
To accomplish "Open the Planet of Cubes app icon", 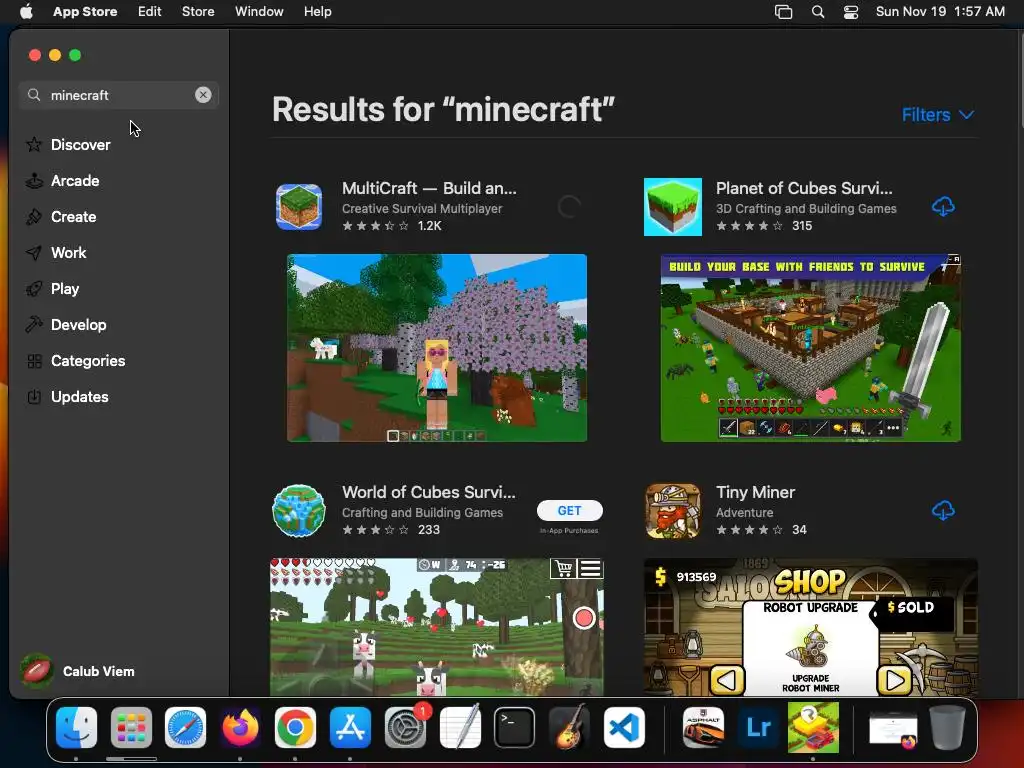I will pos(673,207).
